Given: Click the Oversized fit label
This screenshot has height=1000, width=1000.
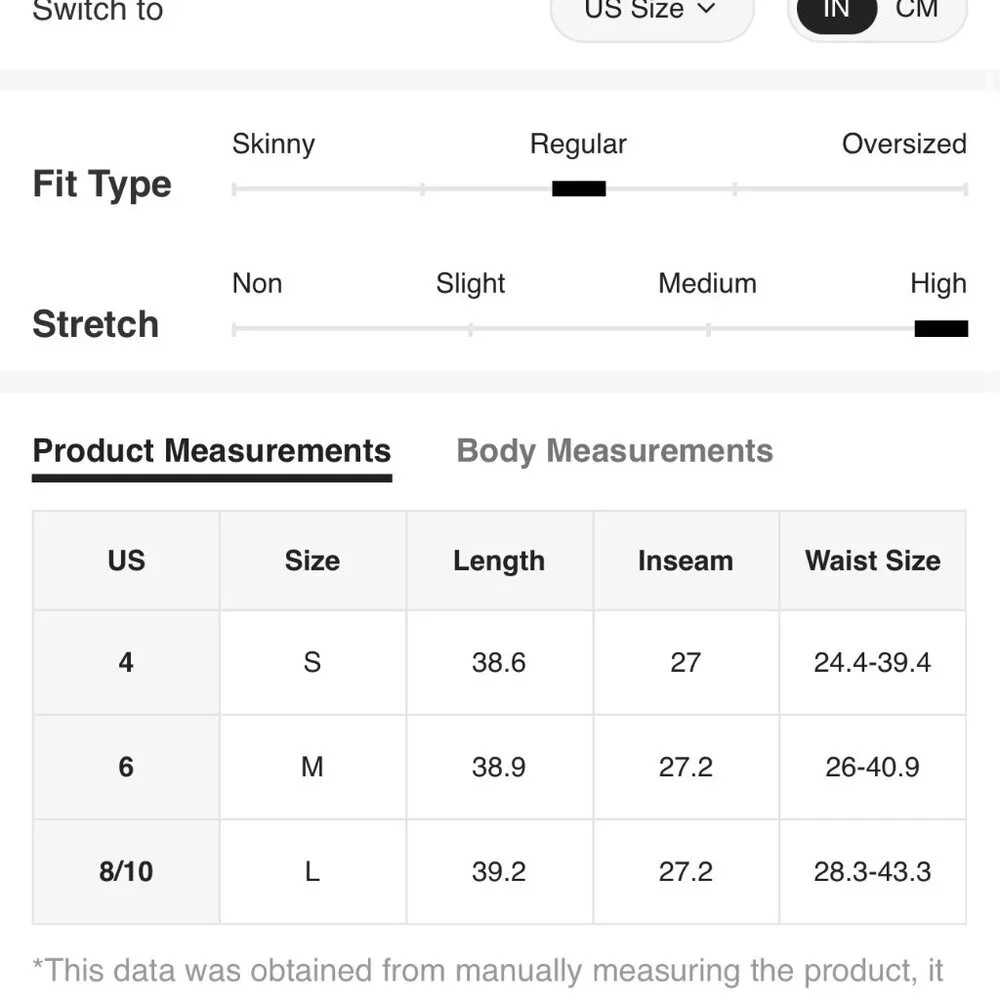Looking at the screenshot, I should coord(904,144).
